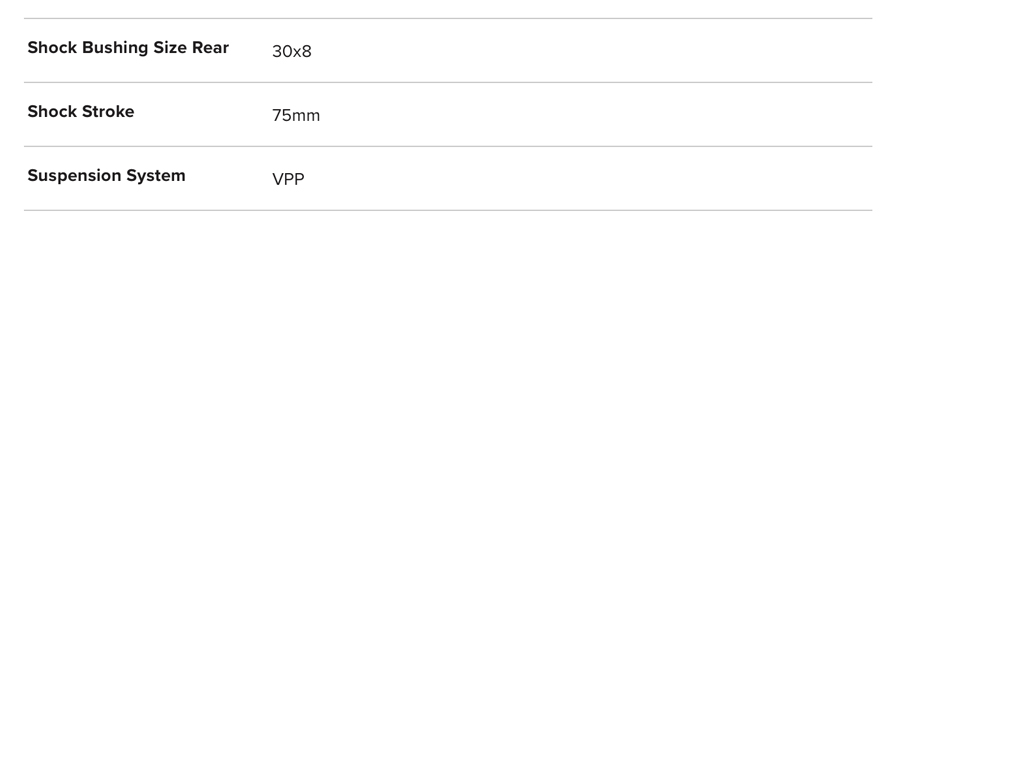The height and width of the screenshot is (768, 1024).
Task: Click the divider between stroke and suspension rows
Action: coord(448,146)
